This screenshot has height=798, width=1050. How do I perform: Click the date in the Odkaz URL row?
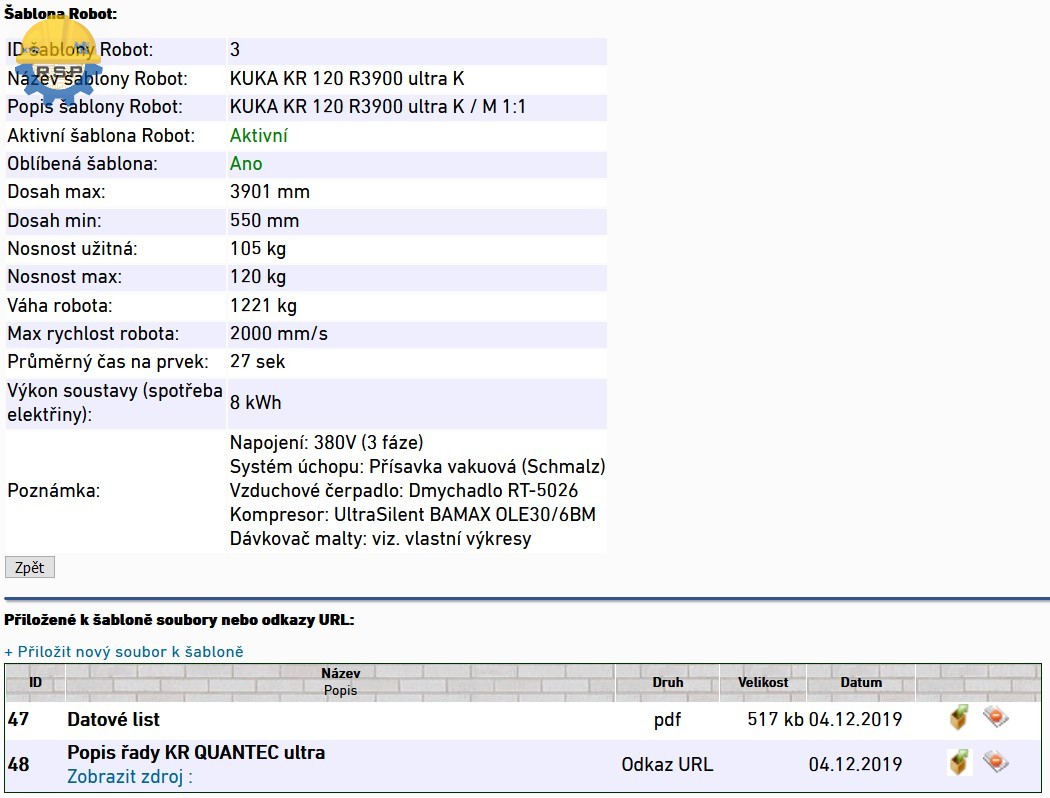click(x=856, y=765)
